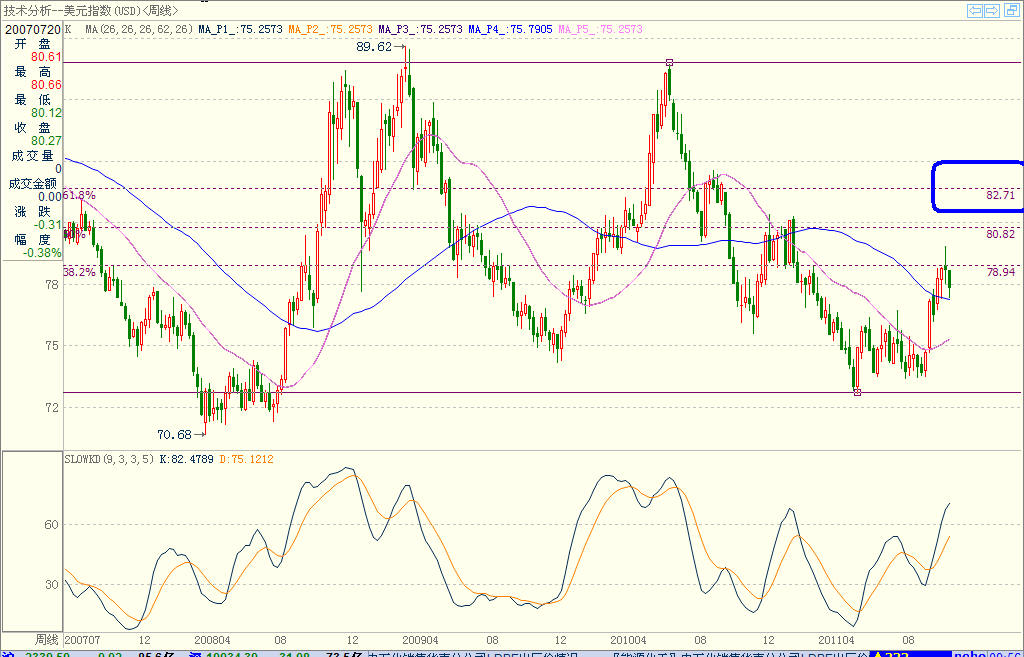This screenshot has height=657, width=1024.
Task: Click the 80.82 Fibonacci level label
Action: (x=1001, y=234)
